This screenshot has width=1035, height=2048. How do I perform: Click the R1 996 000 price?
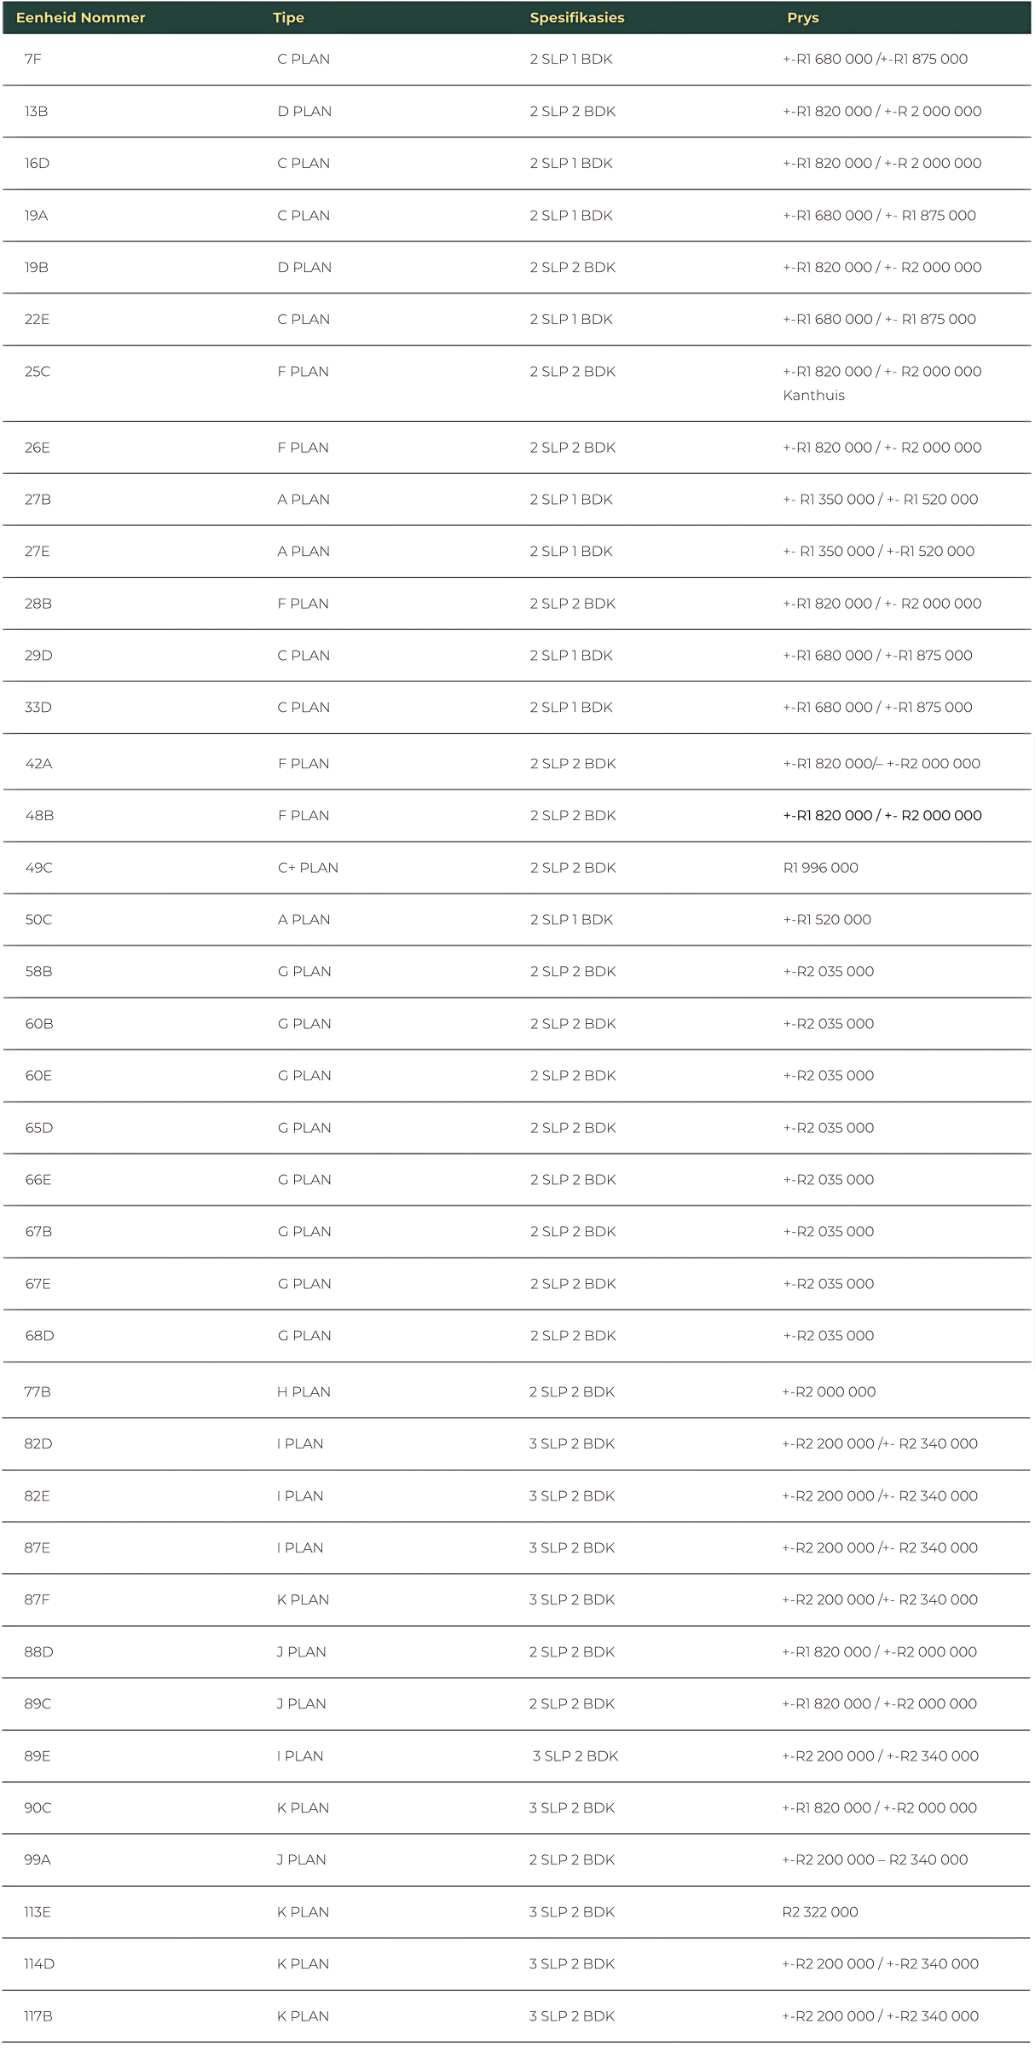[x=821, y=868]
